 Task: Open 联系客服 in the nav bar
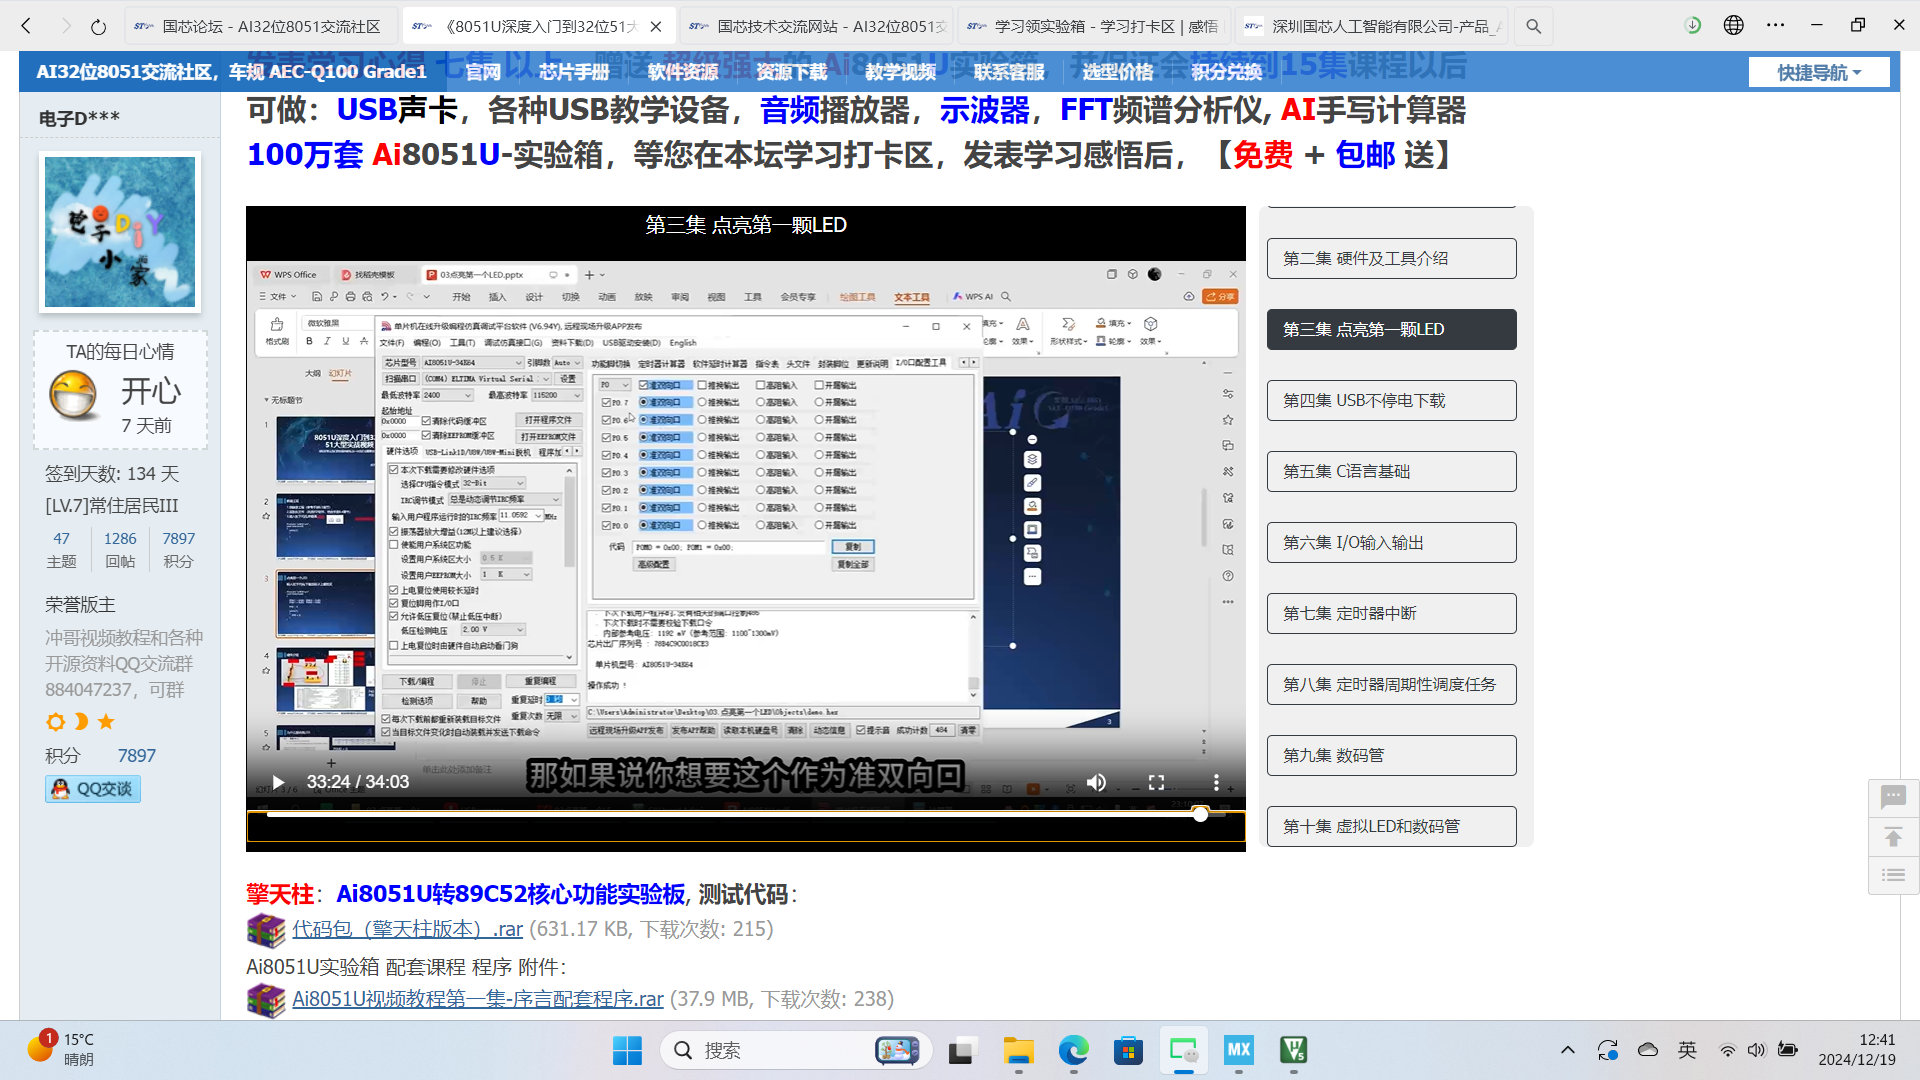pyautogui.click(x=1009, y=72)
